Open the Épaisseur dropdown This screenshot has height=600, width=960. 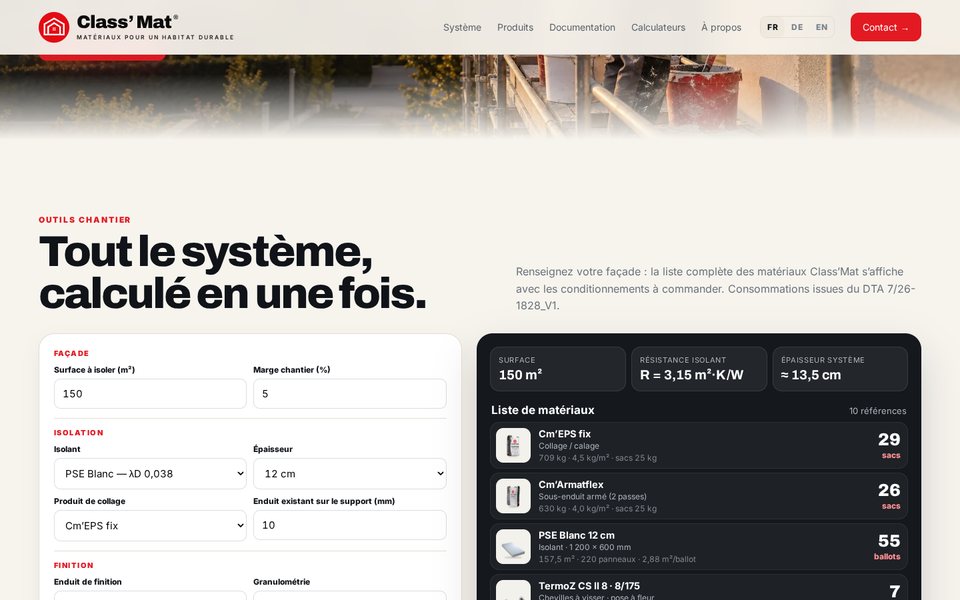coord(350,474)
